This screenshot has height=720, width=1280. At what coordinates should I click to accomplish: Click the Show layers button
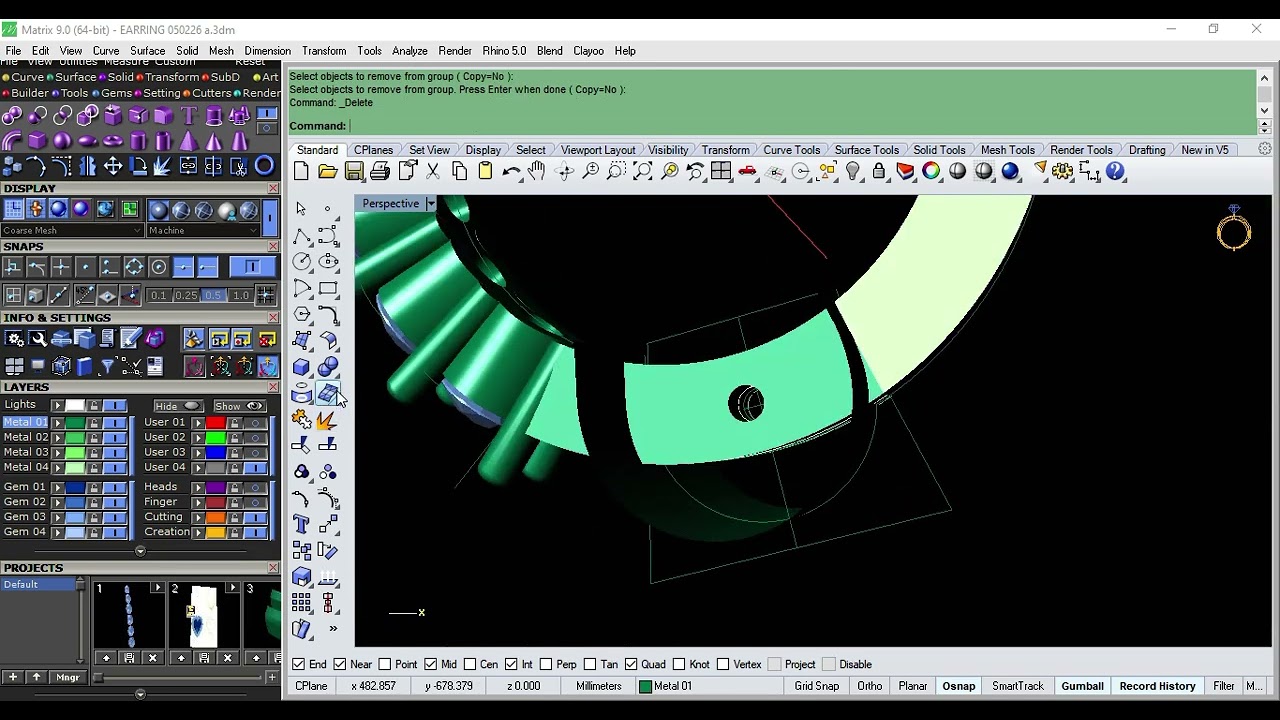pos(239,406)
